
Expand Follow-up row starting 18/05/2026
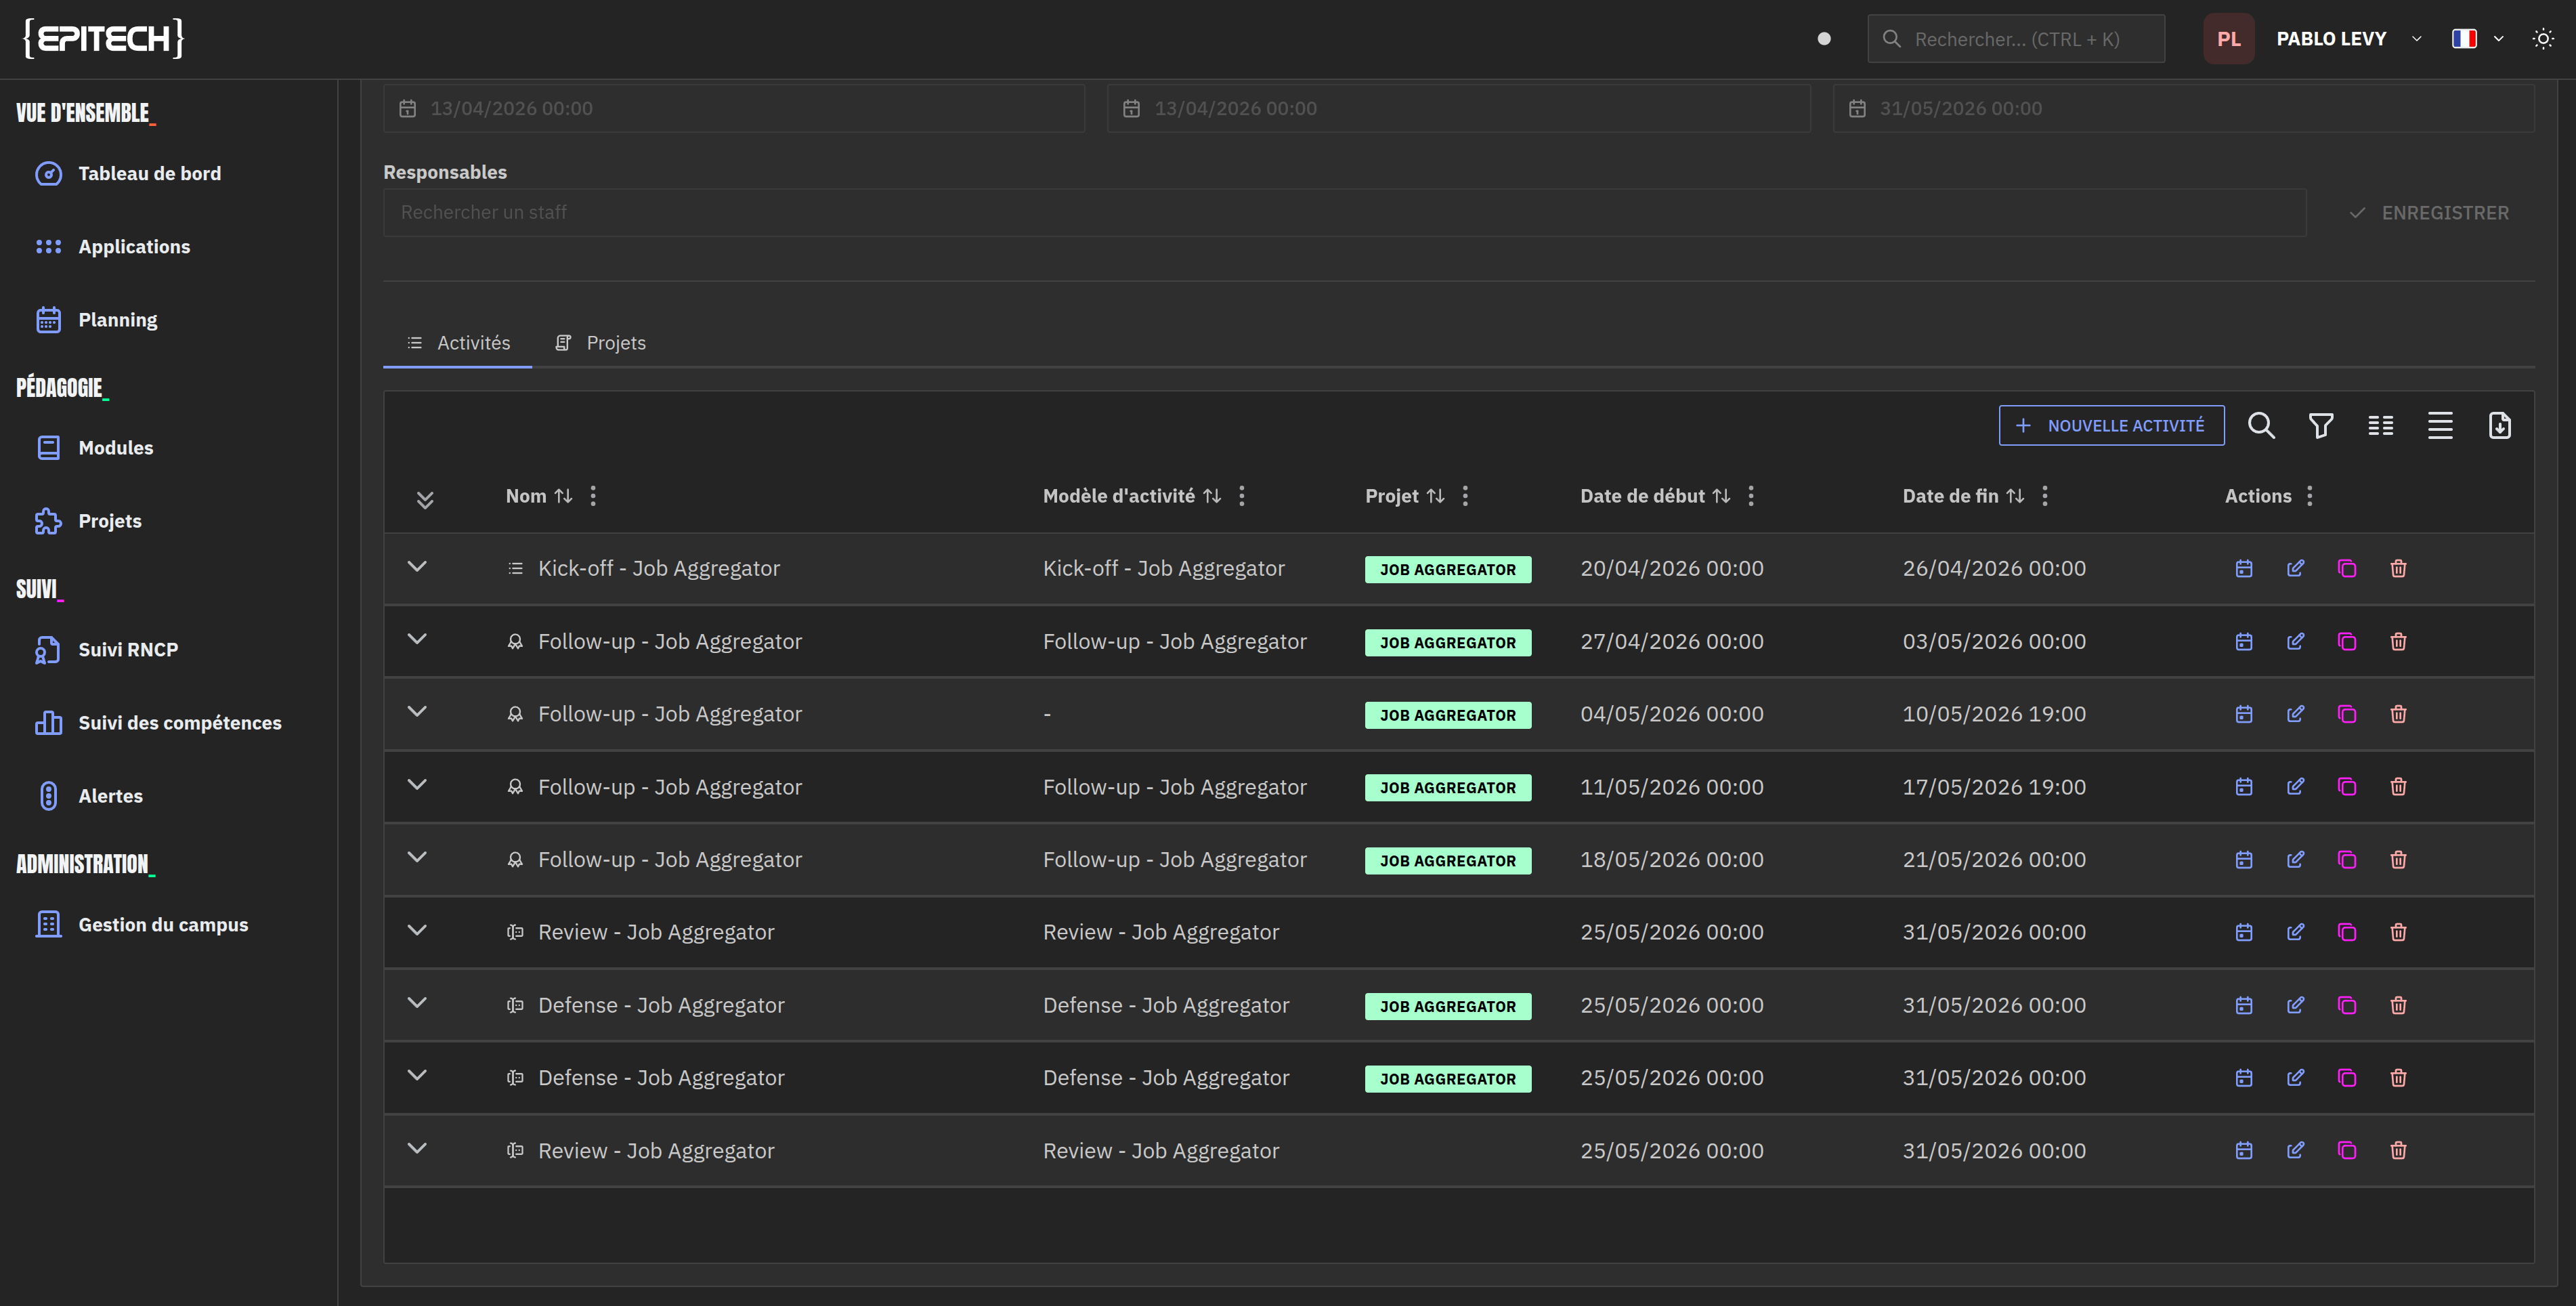coord(418,858)
